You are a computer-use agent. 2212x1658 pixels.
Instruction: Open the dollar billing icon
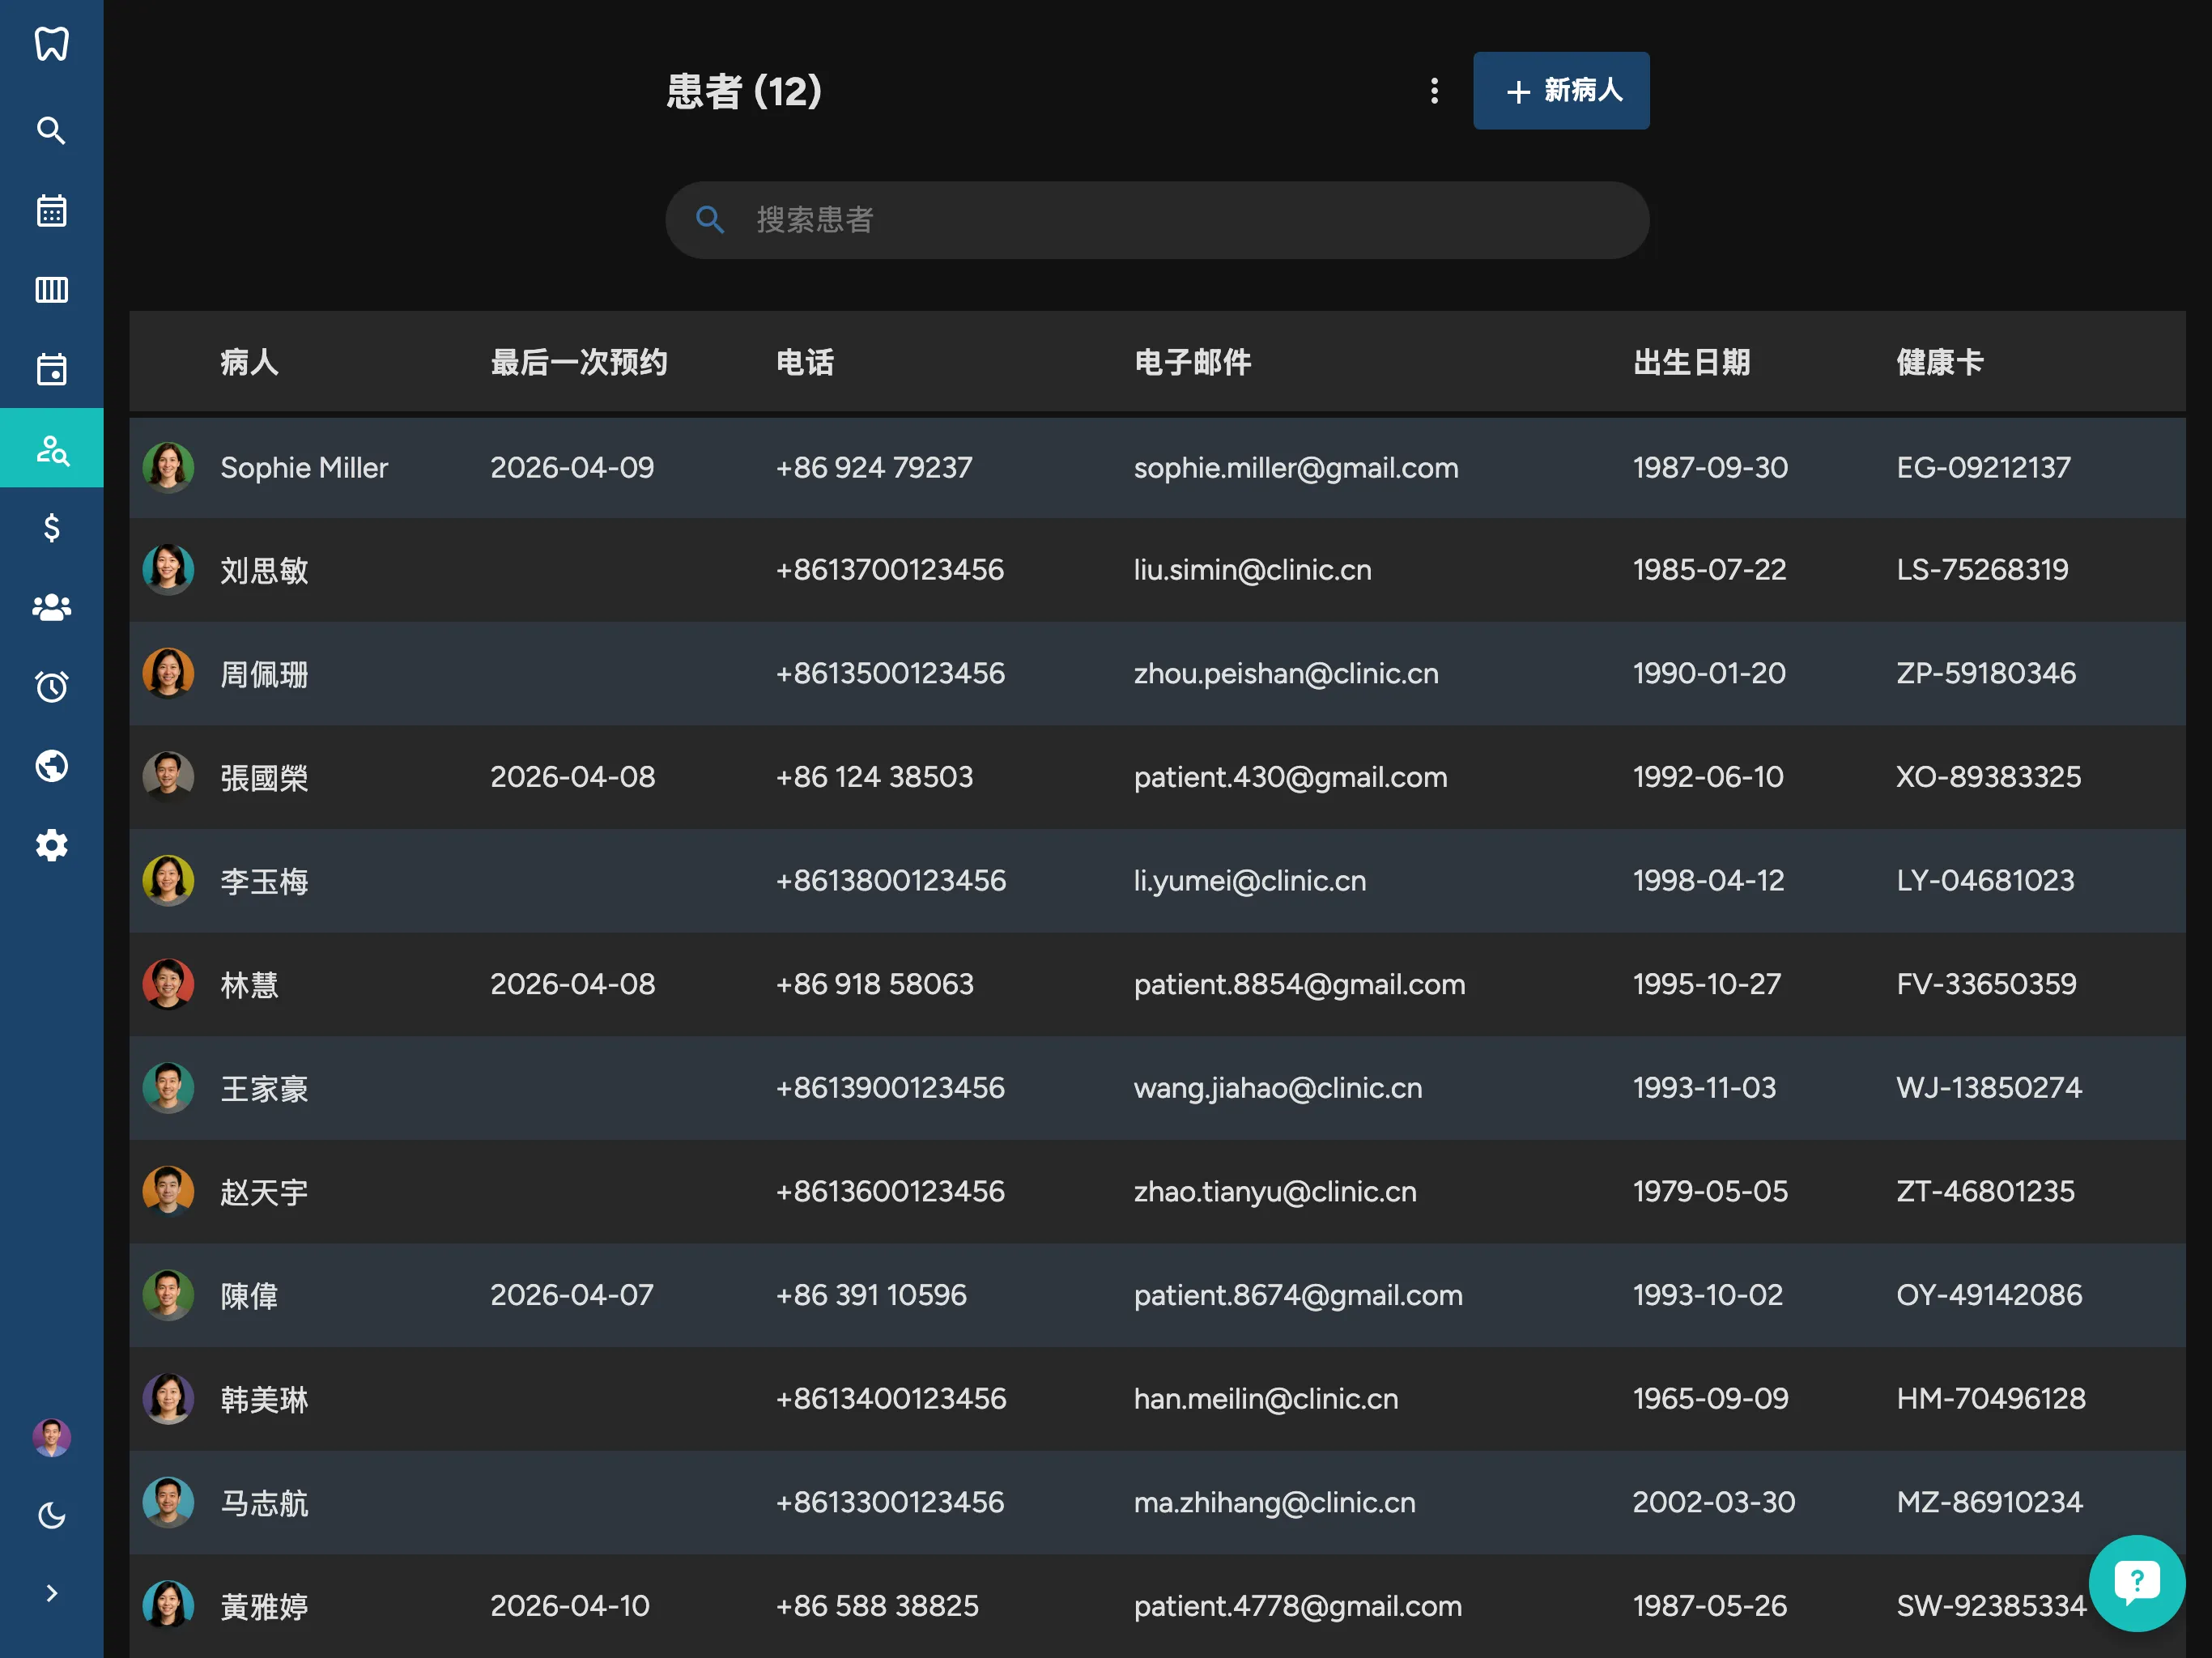pos(51,527)
